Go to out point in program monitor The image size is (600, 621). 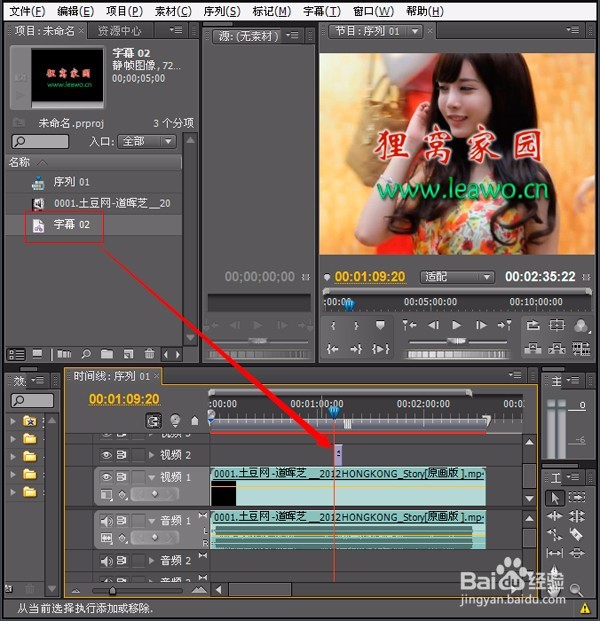356,349
